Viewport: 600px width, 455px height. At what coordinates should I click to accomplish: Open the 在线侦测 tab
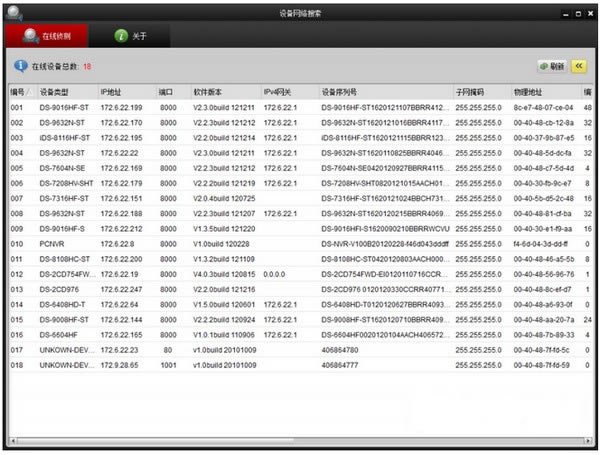(47, 36)
